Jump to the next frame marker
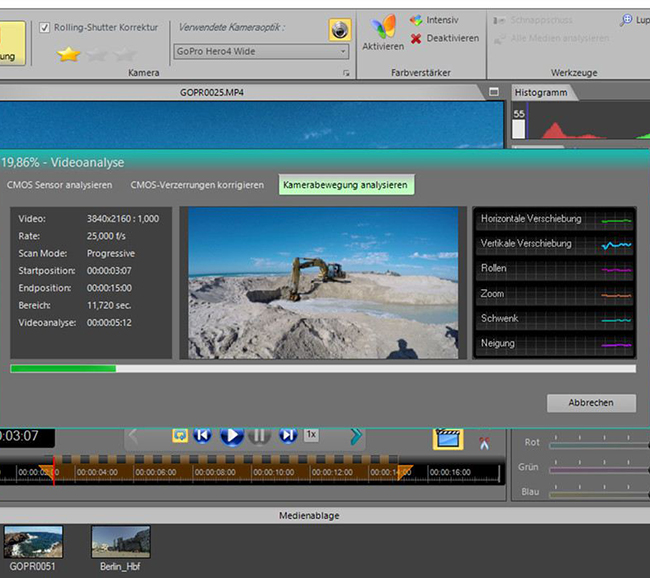The width and height of the screenshot is (650, 578). tap(288, 435)
